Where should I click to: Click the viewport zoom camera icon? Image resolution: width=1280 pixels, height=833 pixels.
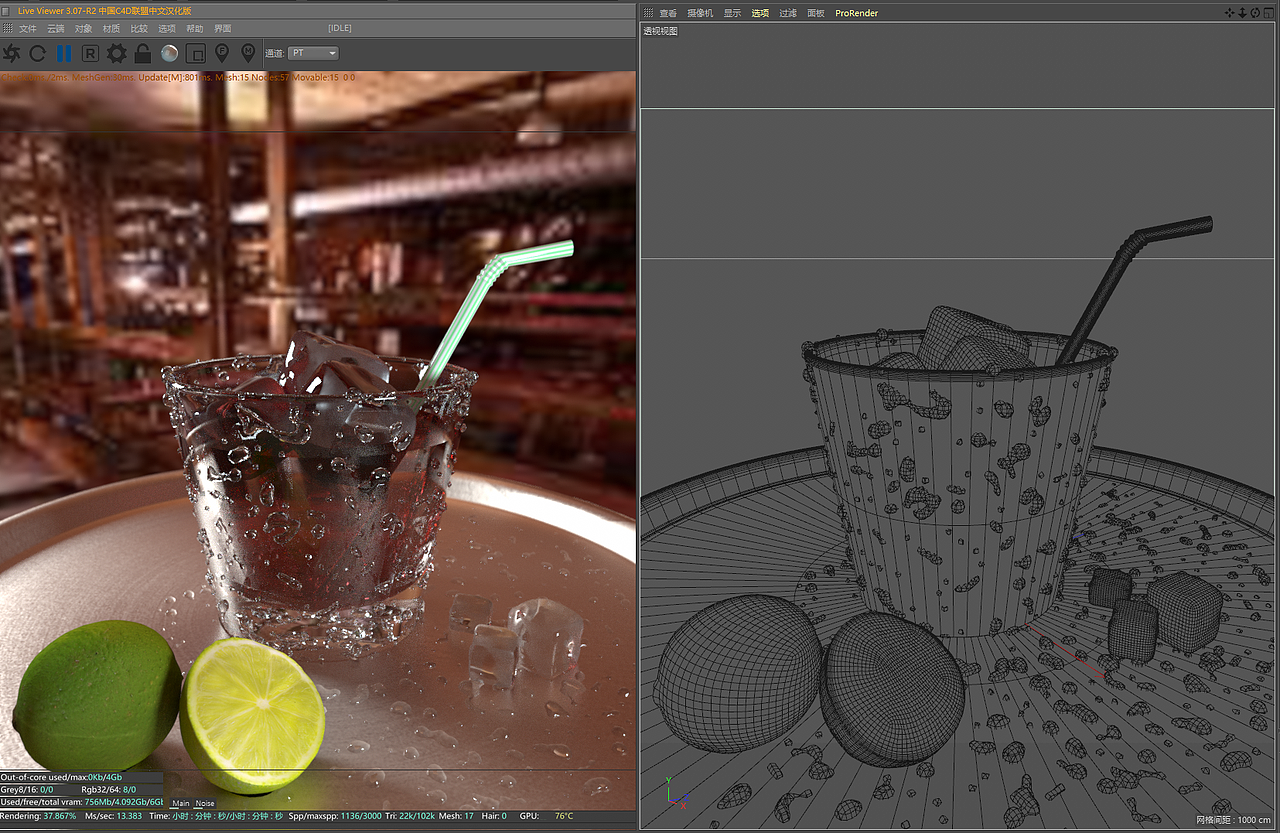click(x=1242, y=13)
